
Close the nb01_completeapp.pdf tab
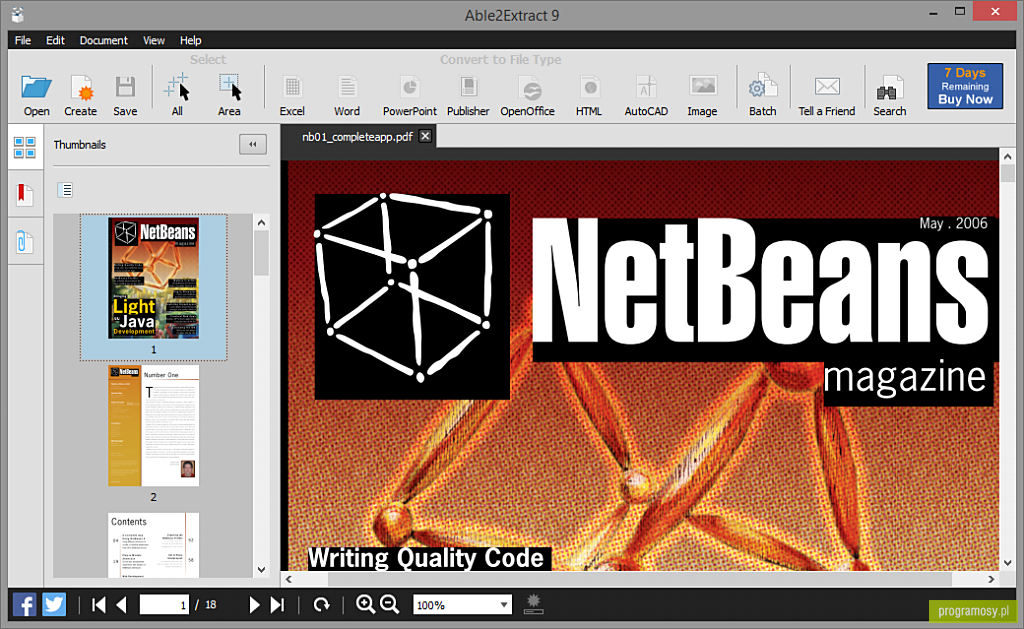click(425, 136)
